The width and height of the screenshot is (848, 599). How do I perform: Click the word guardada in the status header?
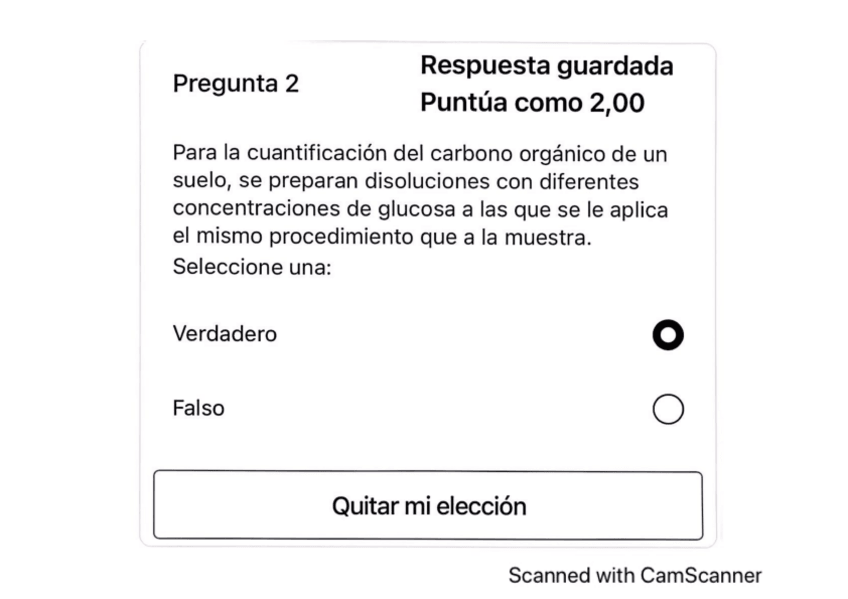tap(614, 66)
